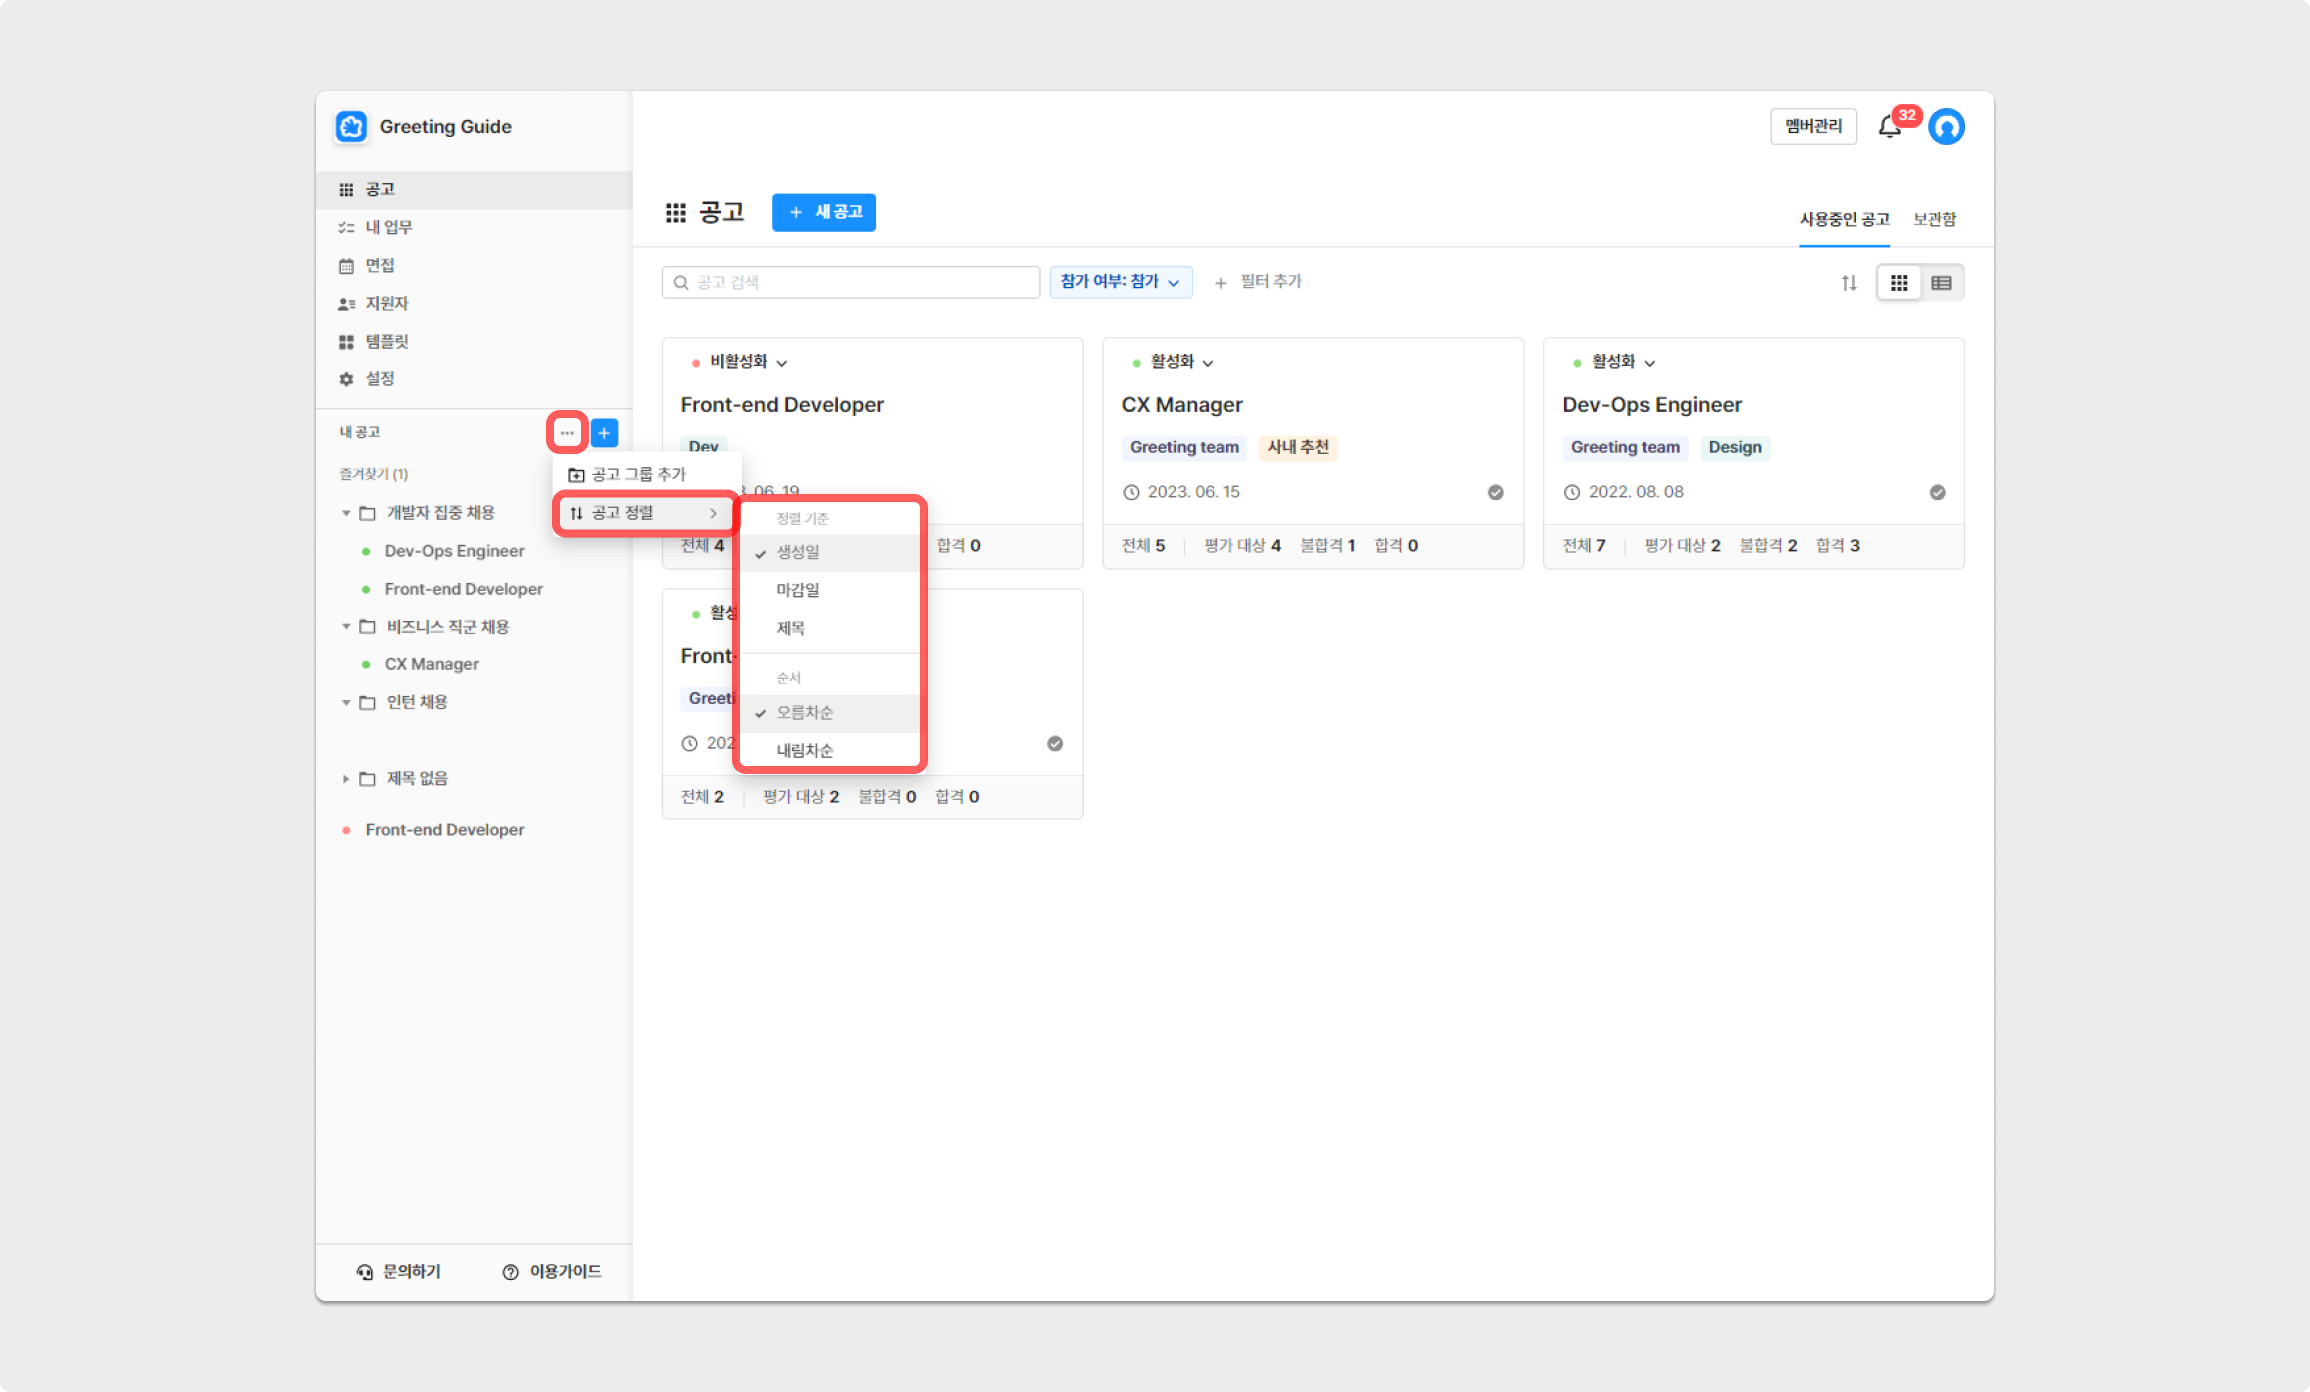
Task: Click the Greeting Guide logo icon
Action: [351, 127]
